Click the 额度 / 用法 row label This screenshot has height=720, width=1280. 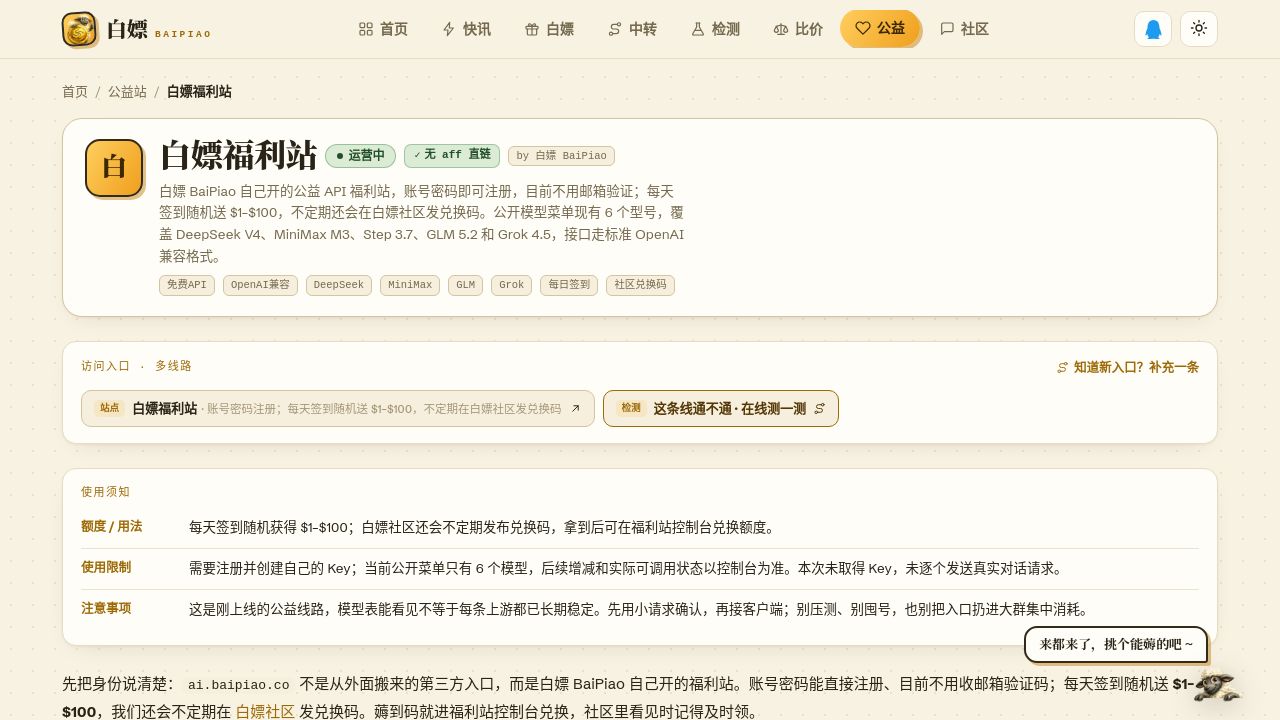point(112,526)
